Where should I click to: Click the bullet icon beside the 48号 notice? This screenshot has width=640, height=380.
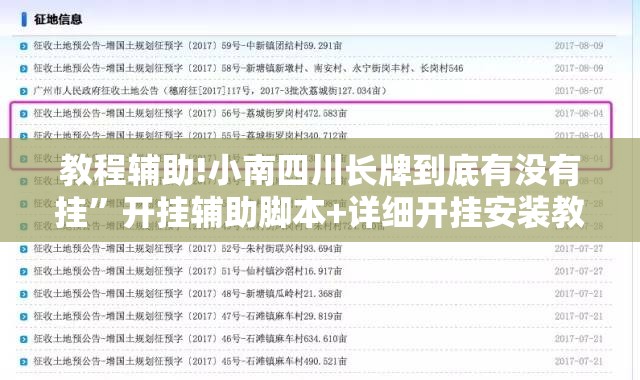point(24,294)
